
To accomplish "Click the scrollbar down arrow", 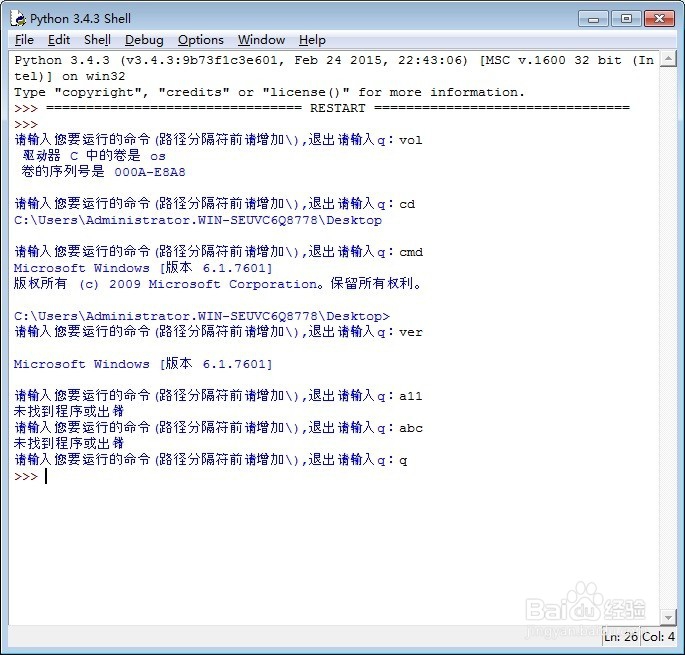I will pos(668,617).
